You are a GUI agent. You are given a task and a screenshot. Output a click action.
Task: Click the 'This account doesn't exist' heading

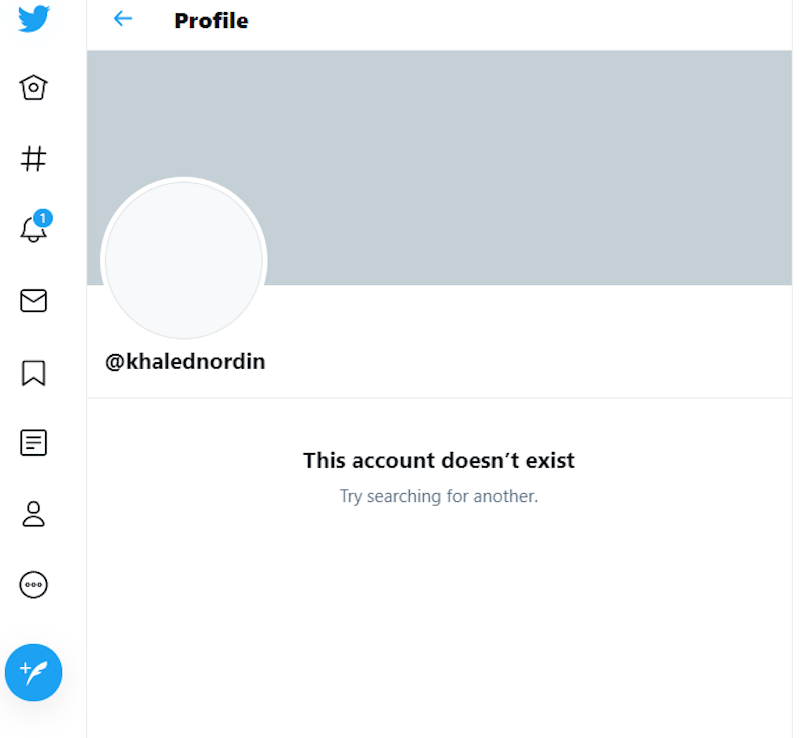(438, 460)
